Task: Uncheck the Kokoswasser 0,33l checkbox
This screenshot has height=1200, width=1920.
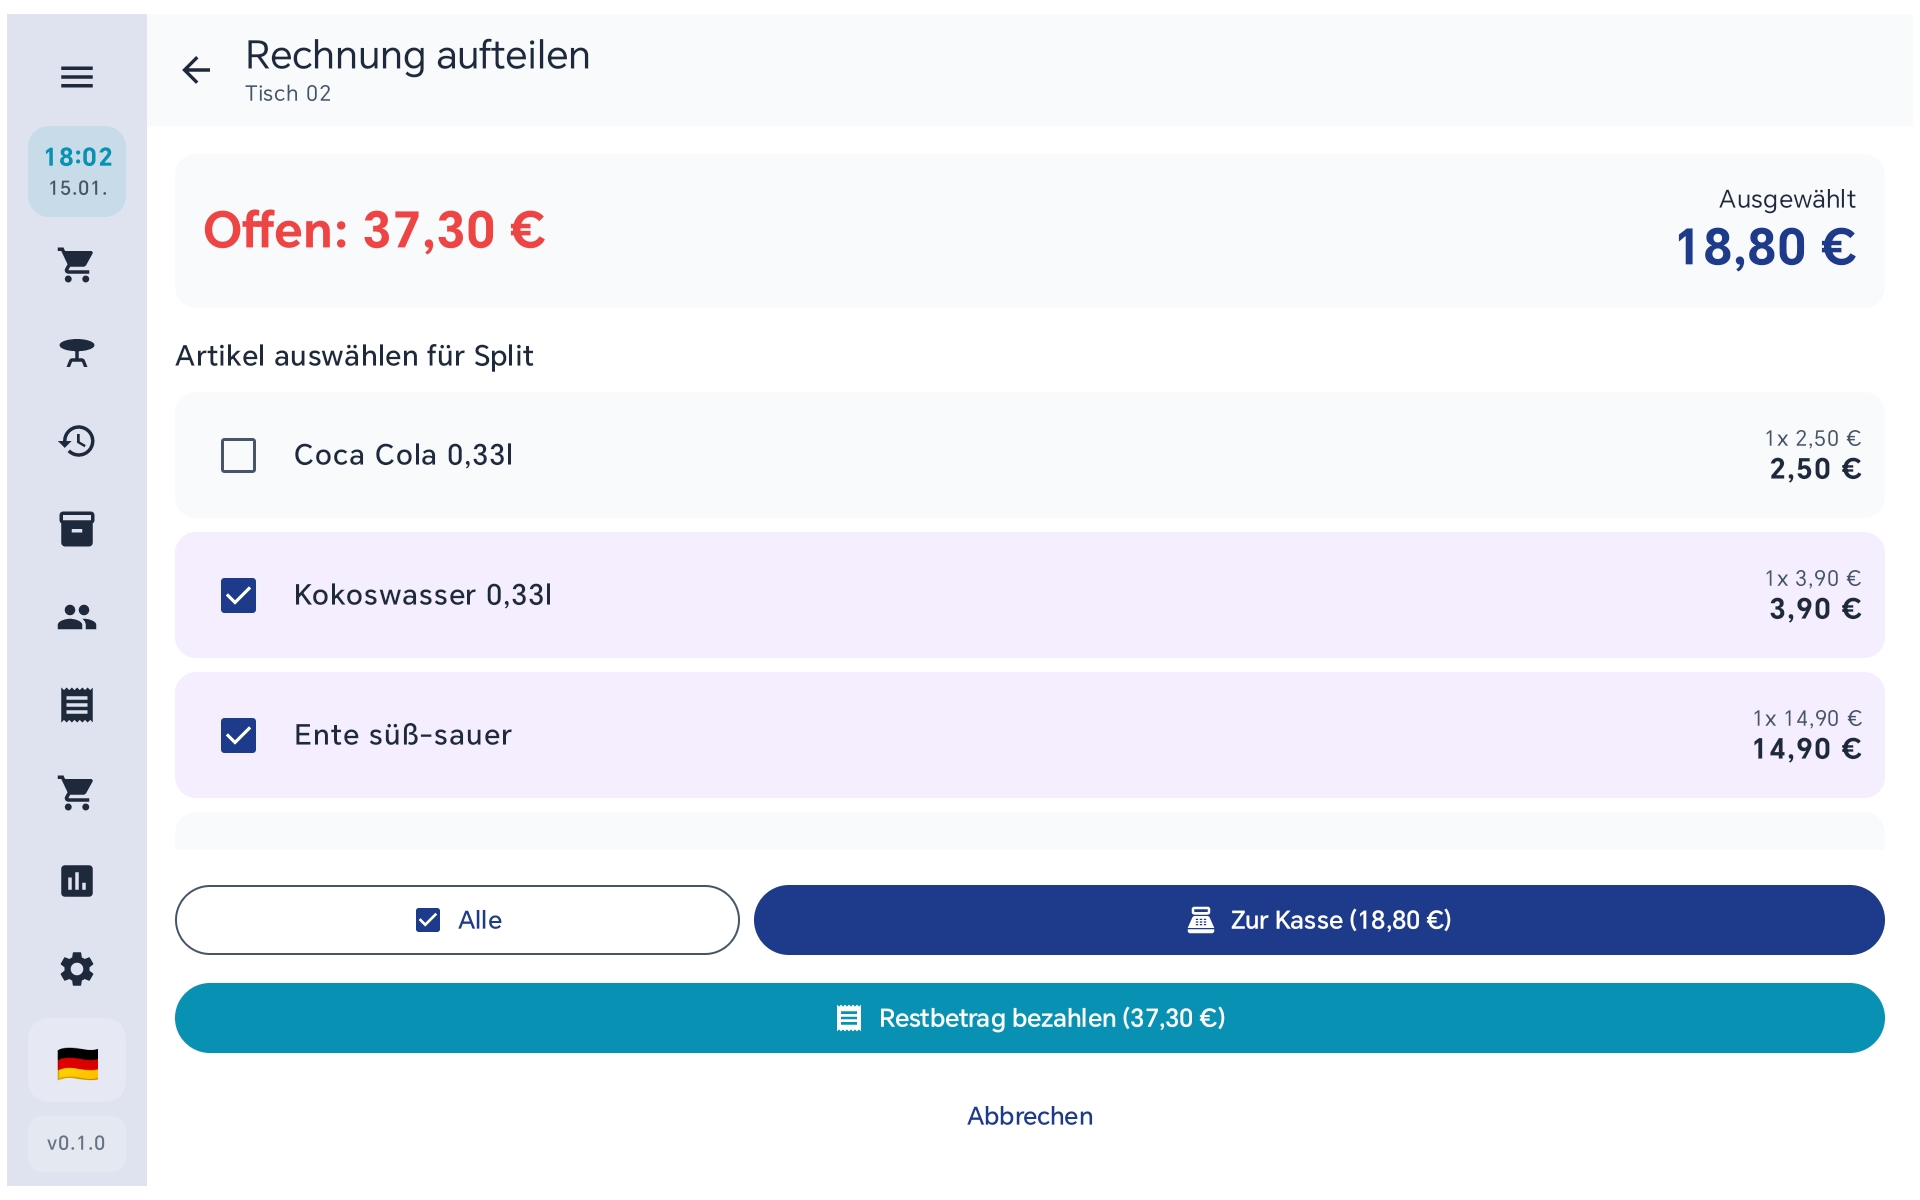Action: 238,595
